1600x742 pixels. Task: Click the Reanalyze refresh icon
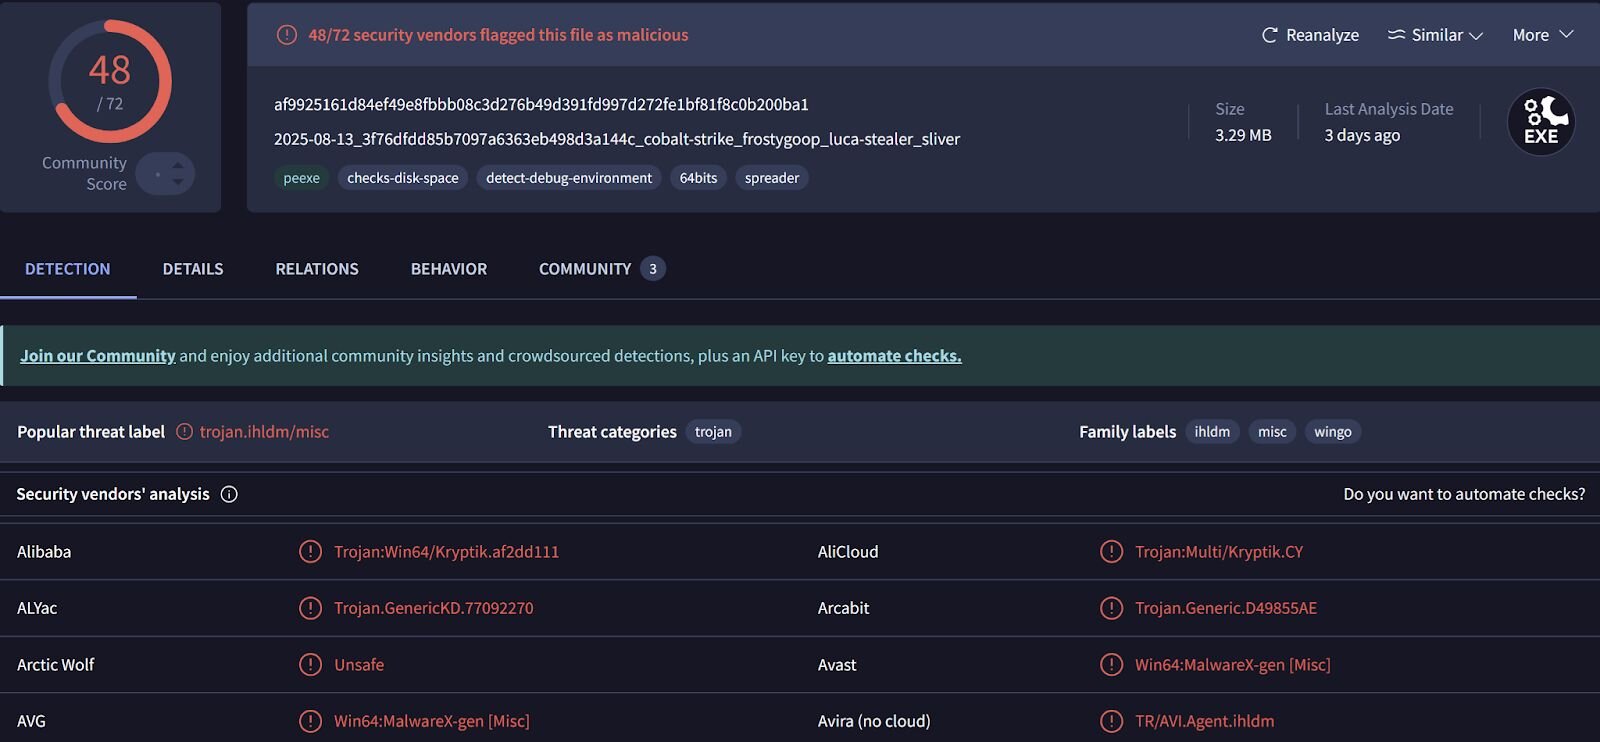[1270, 35]
